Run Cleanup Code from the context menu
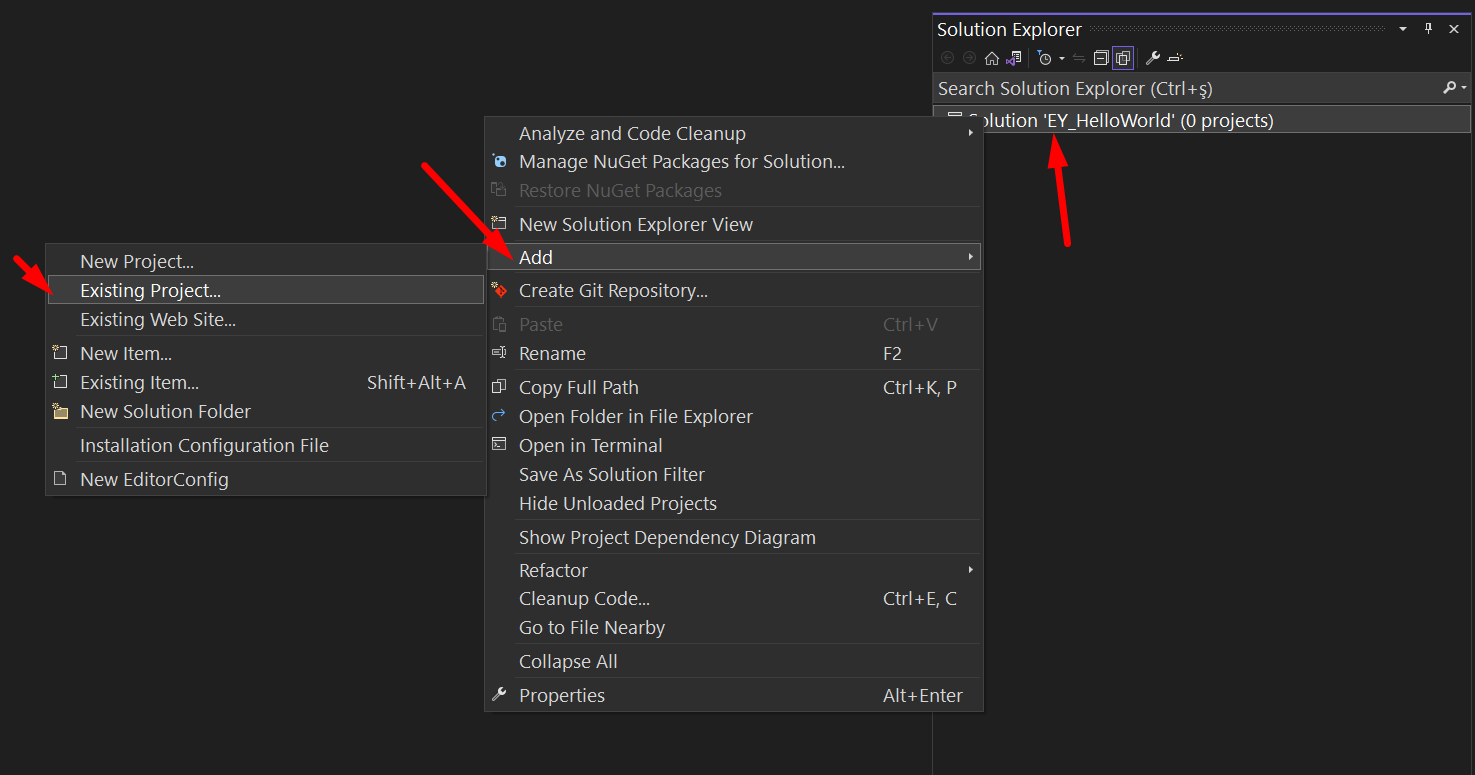Image resolution: width=1475 pixels, height=775 pixels. point(734,599)
